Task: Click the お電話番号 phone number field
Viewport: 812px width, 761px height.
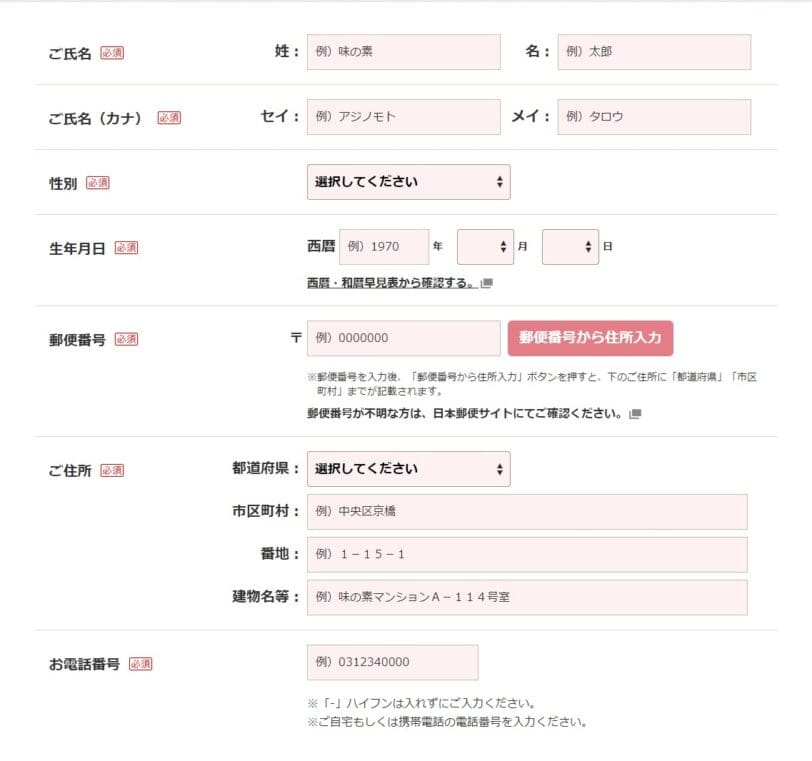Action: (x=394, y=662)
